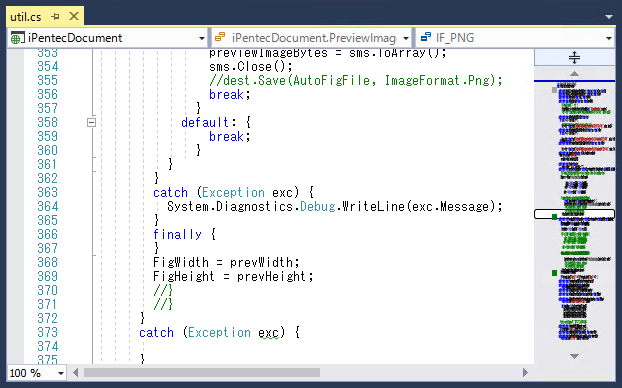Click the IF_PNG field icon

426,37
